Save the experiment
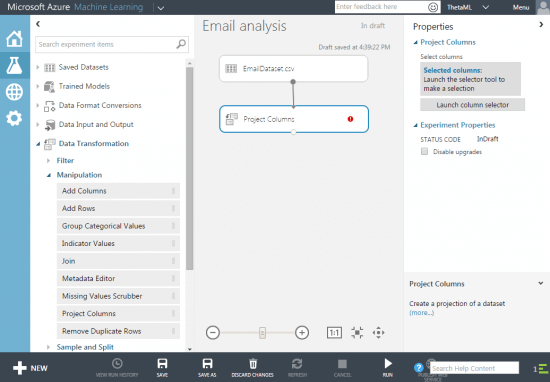 pyautogui.click(x=162, y=368)
